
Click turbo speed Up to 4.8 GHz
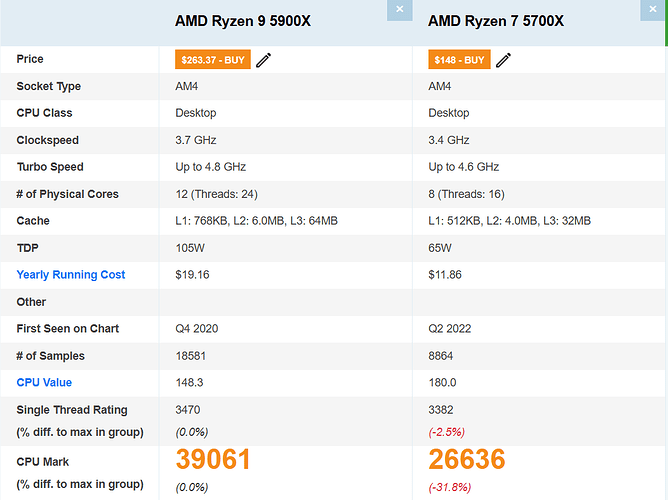click(x=210, y=167)
